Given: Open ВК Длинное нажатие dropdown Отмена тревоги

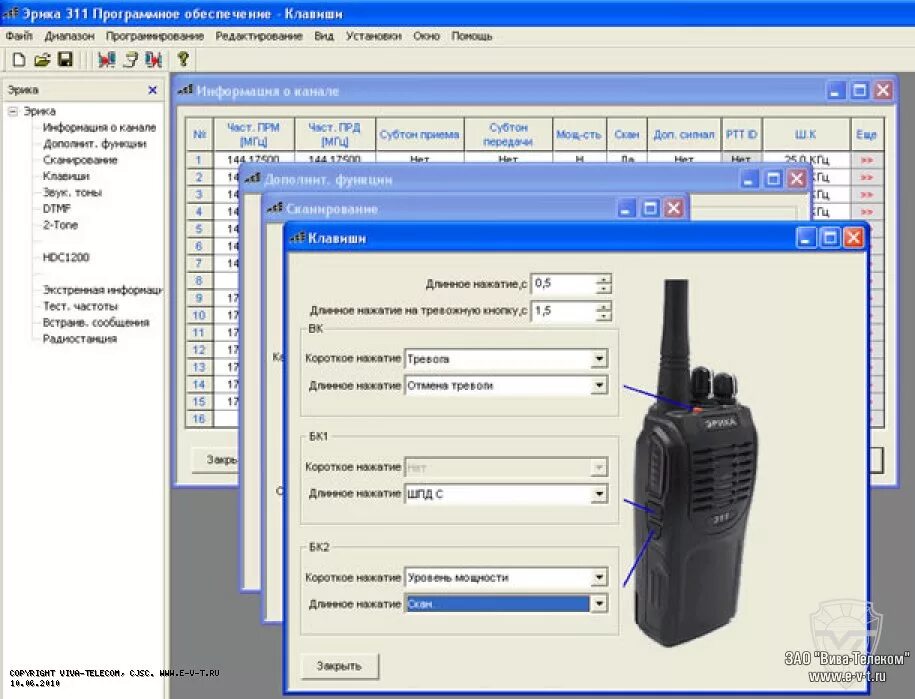Looking at the screenshot, I should pos(599,385).
